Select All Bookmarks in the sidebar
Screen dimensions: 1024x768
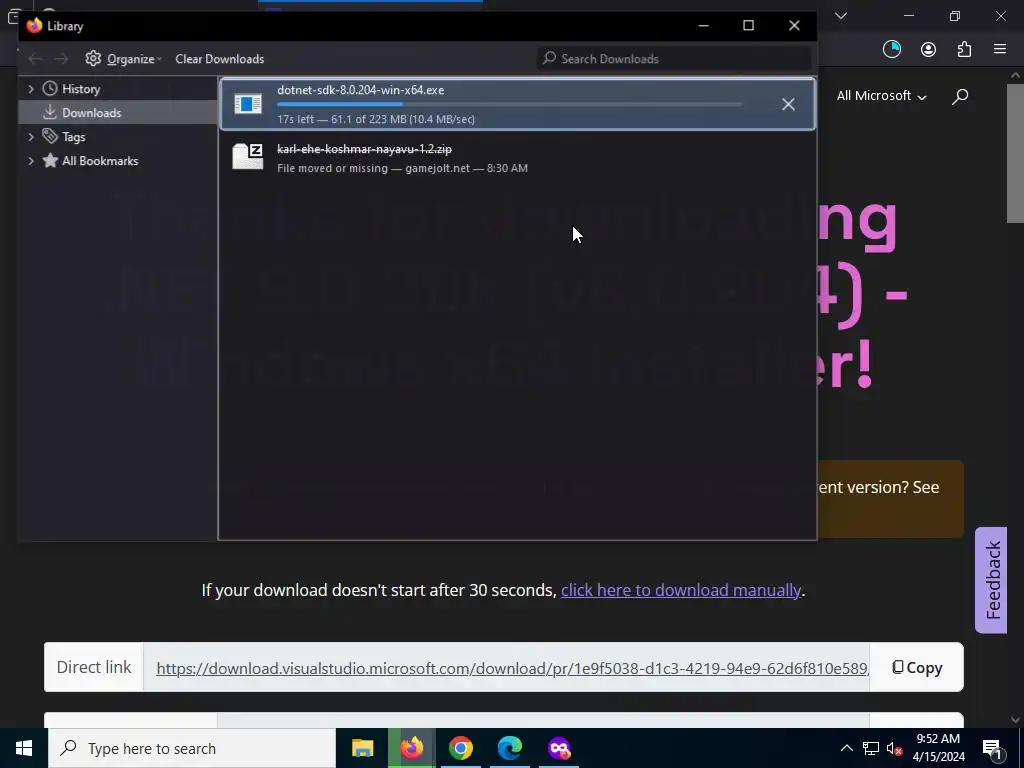click(100, 161)
